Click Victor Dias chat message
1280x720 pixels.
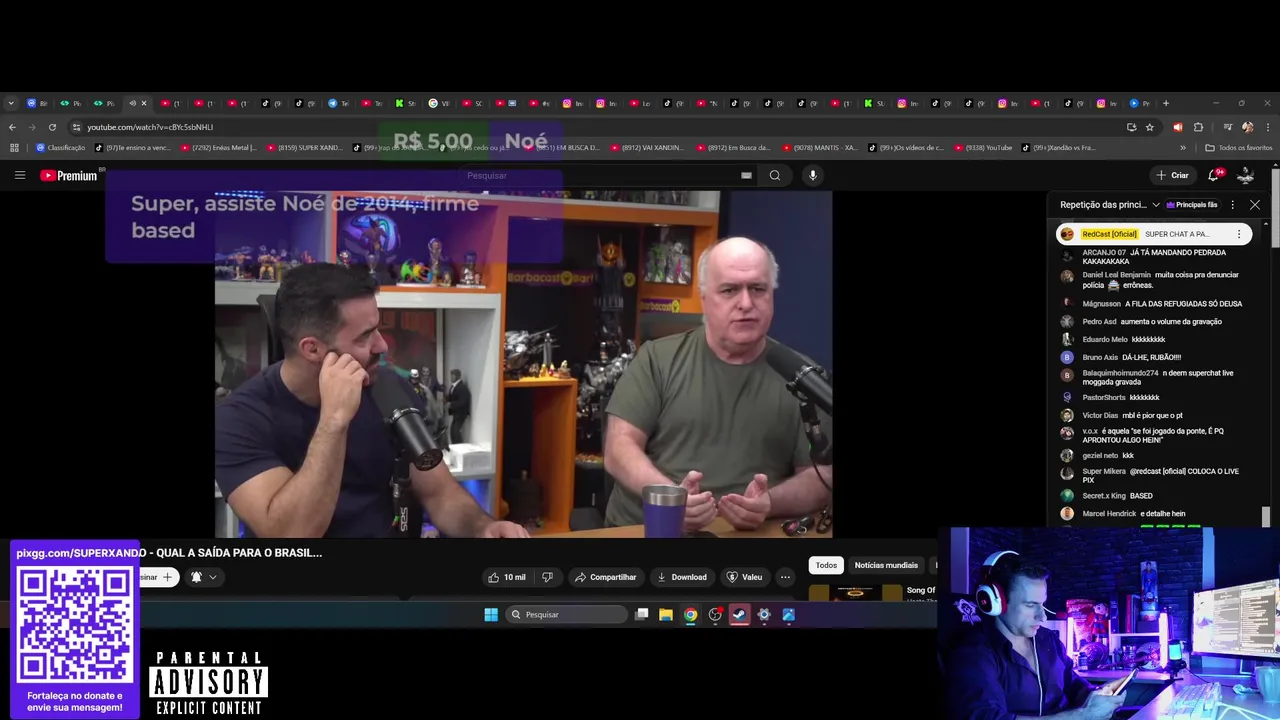[1132, 415]
